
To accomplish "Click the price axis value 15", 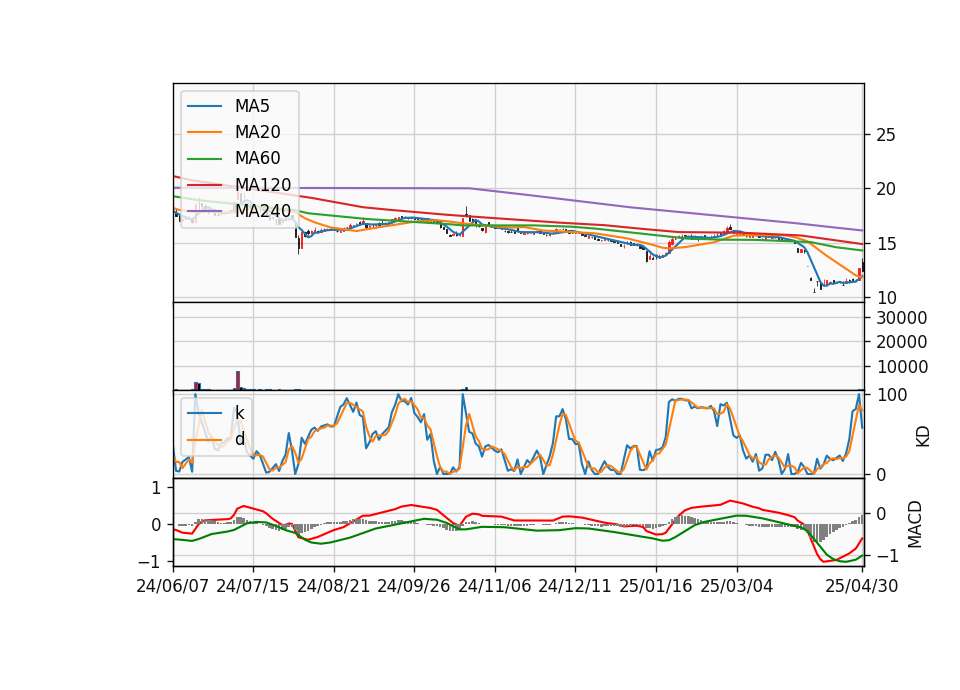I will pyautogui.click(x=885, y=244).
